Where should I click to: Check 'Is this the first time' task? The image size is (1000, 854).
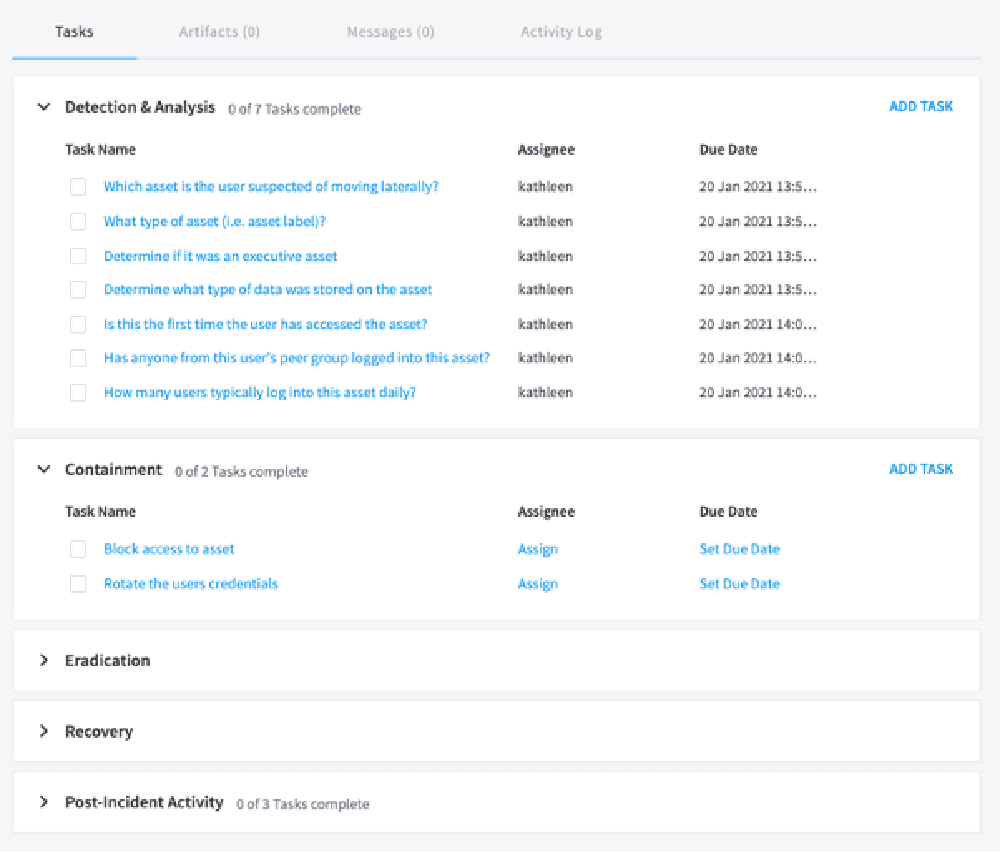pyautogui.click(x=78, y=324)
